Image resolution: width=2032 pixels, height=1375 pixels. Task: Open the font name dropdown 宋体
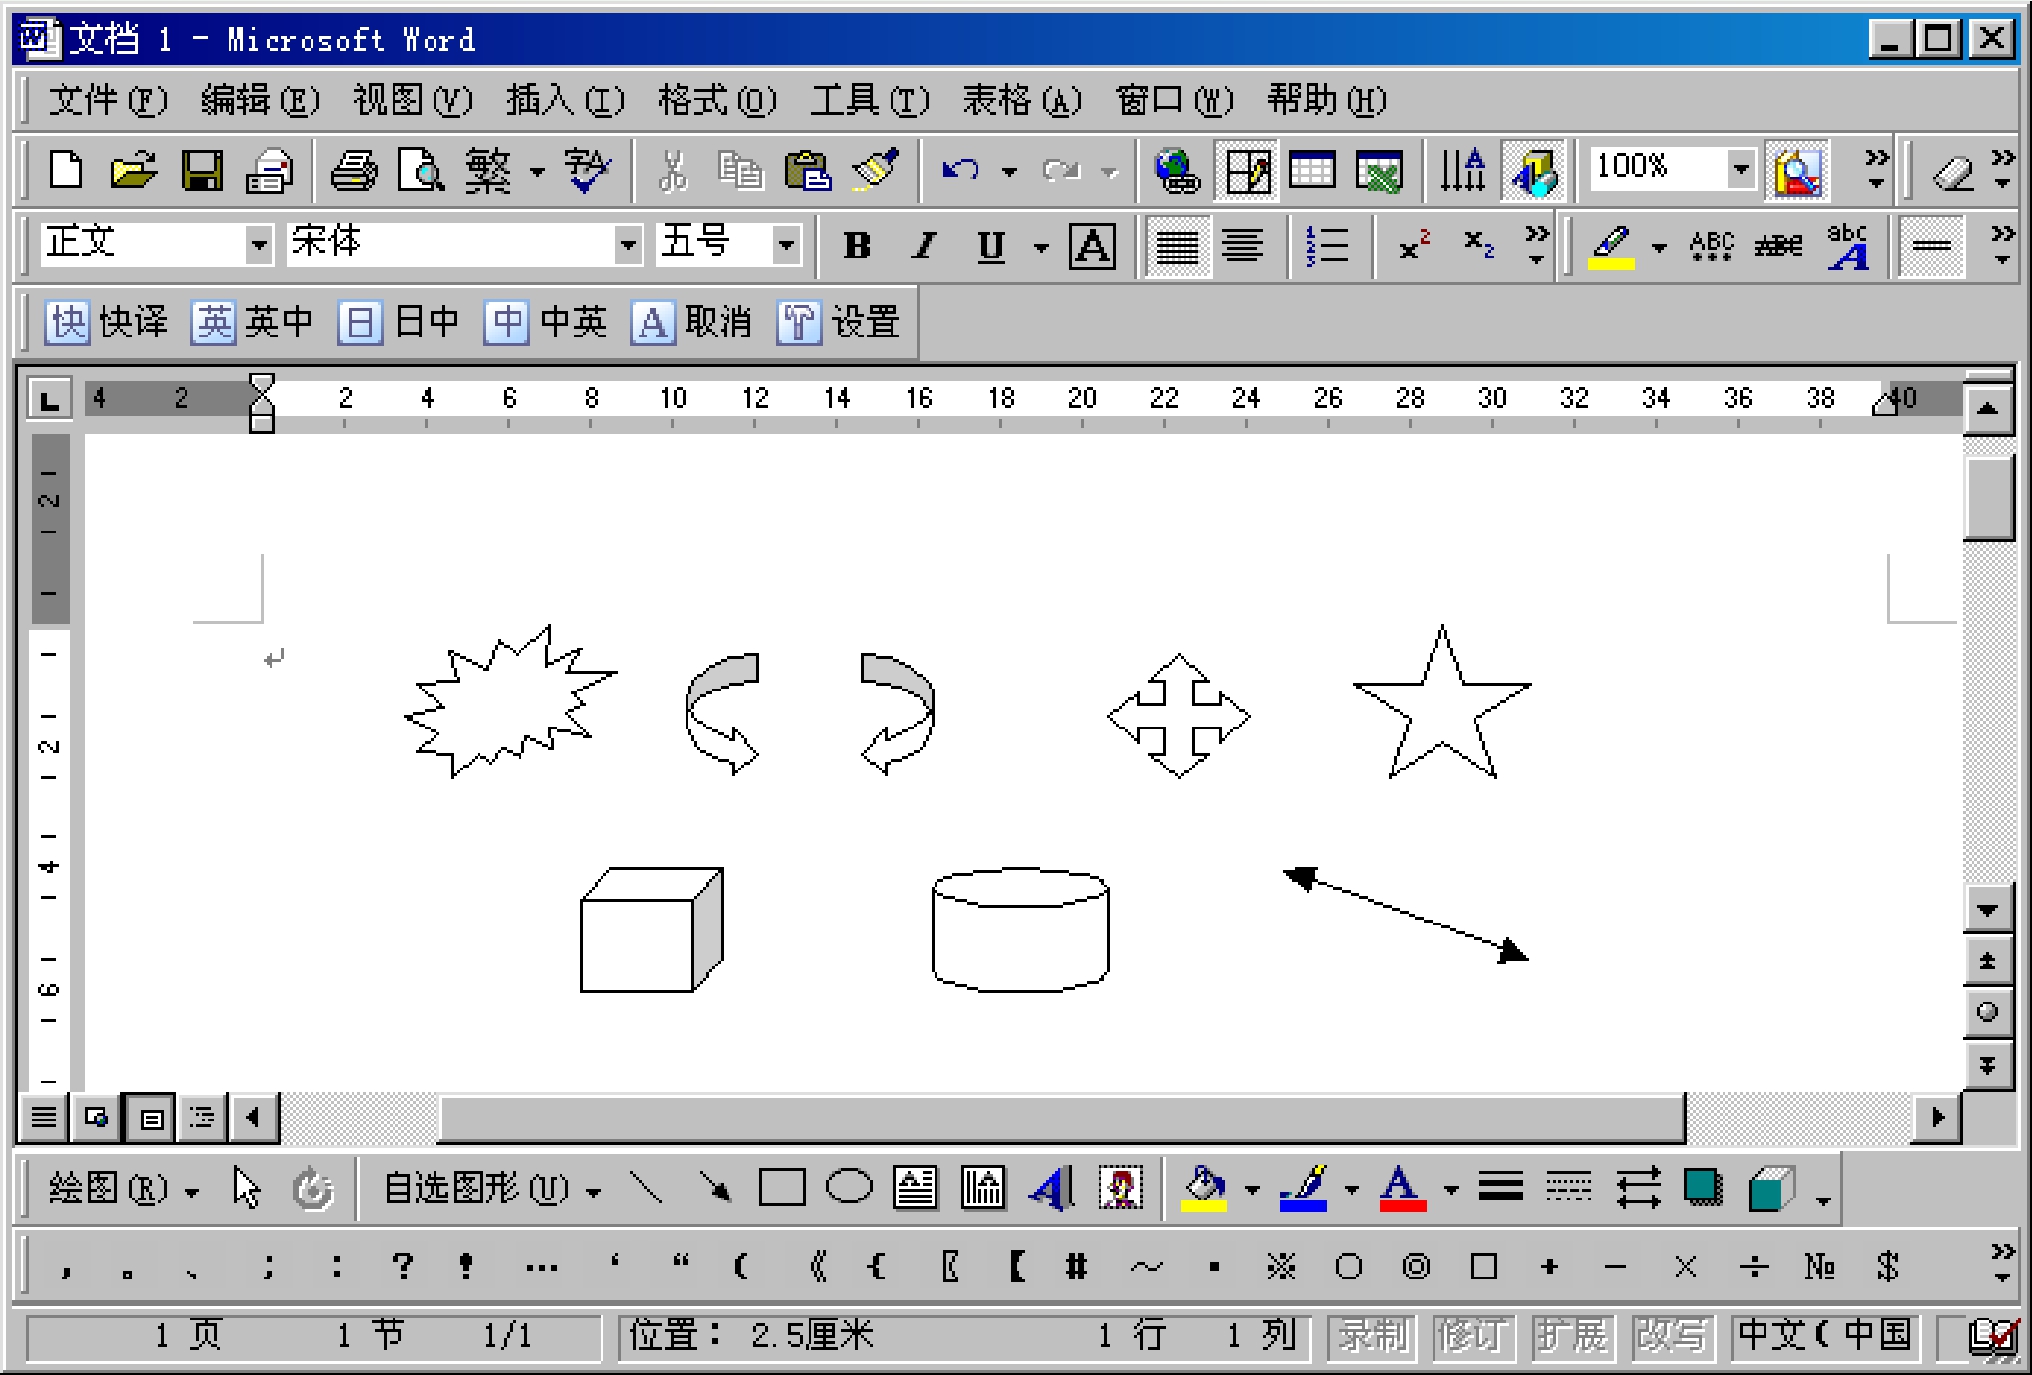627,244
